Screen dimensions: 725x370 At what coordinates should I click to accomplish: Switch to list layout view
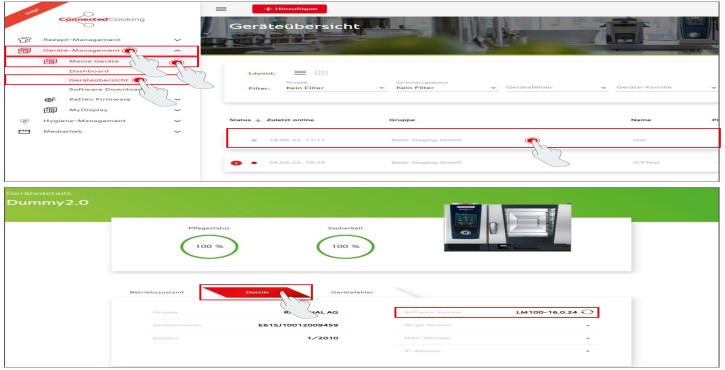click(300, 73)
